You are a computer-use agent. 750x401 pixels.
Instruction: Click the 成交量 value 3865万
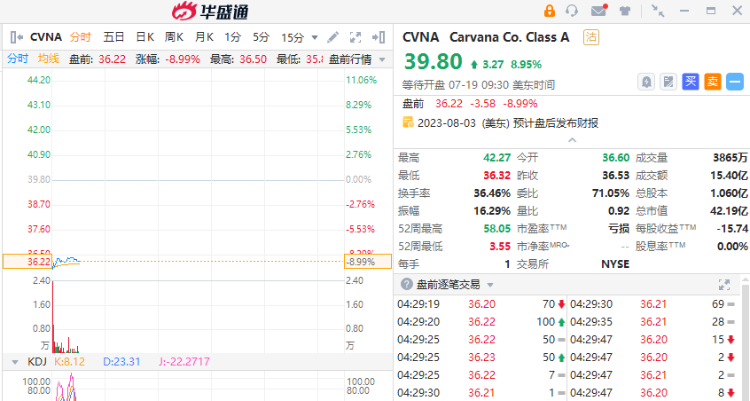point(730,158)
